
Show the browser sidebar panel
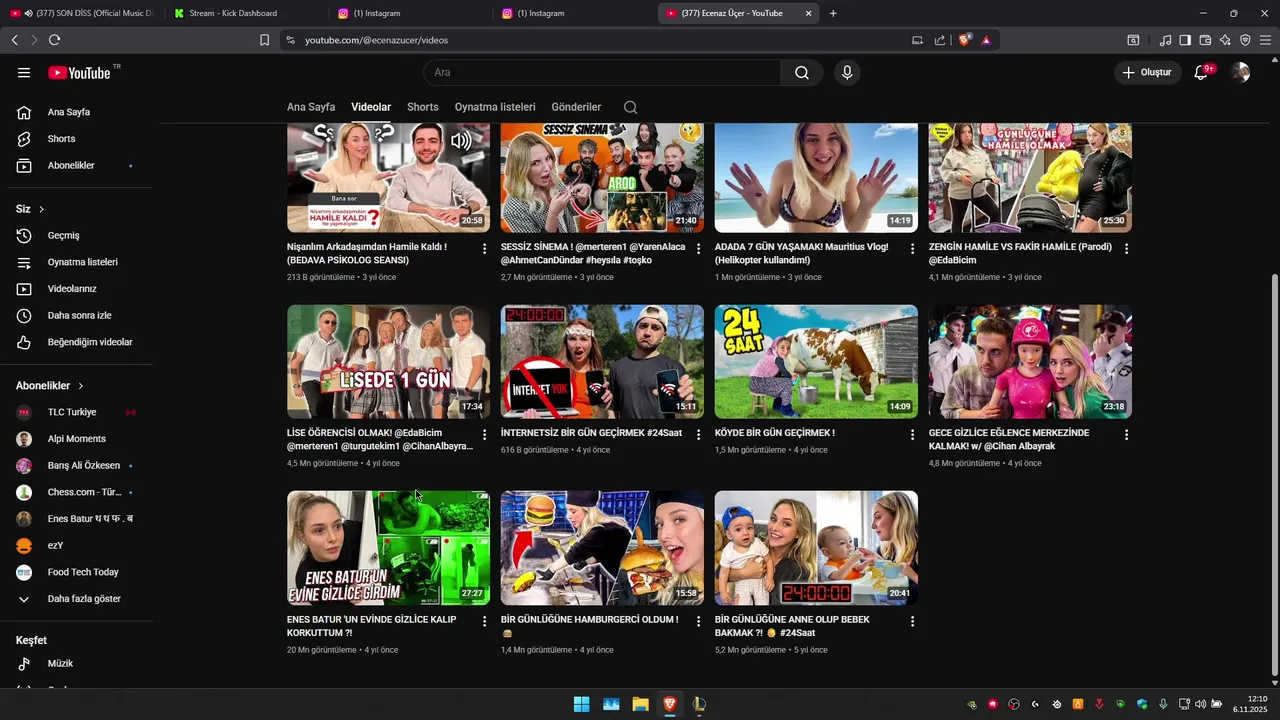click(x=1185, y=40)
